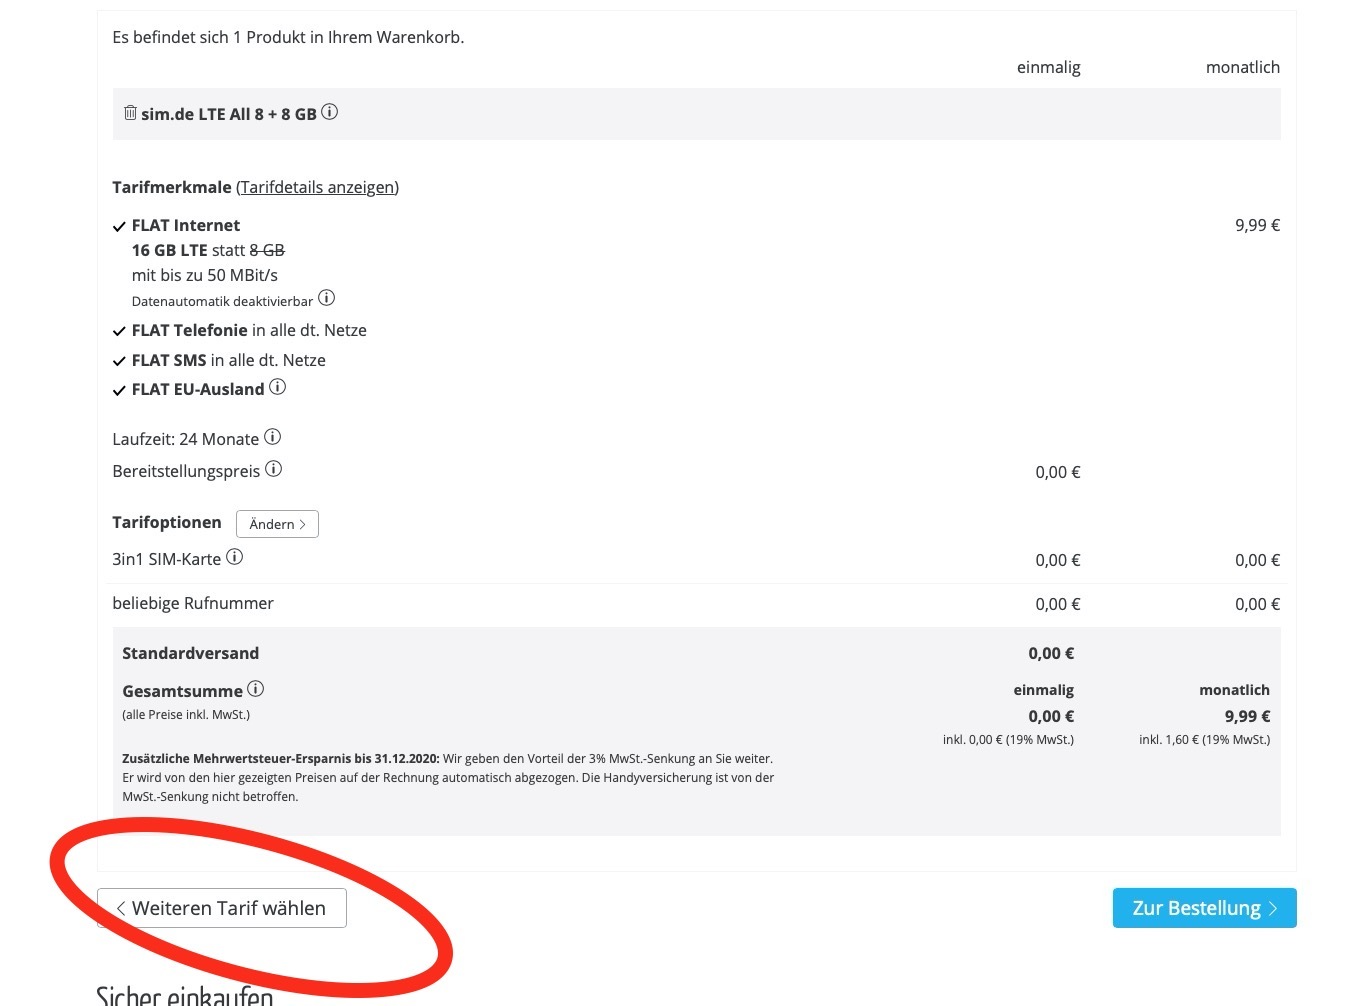Click the checkmark next to FLAT SMS
The width and height of the screenshot is (1365, 1006).
pos(119,361)
